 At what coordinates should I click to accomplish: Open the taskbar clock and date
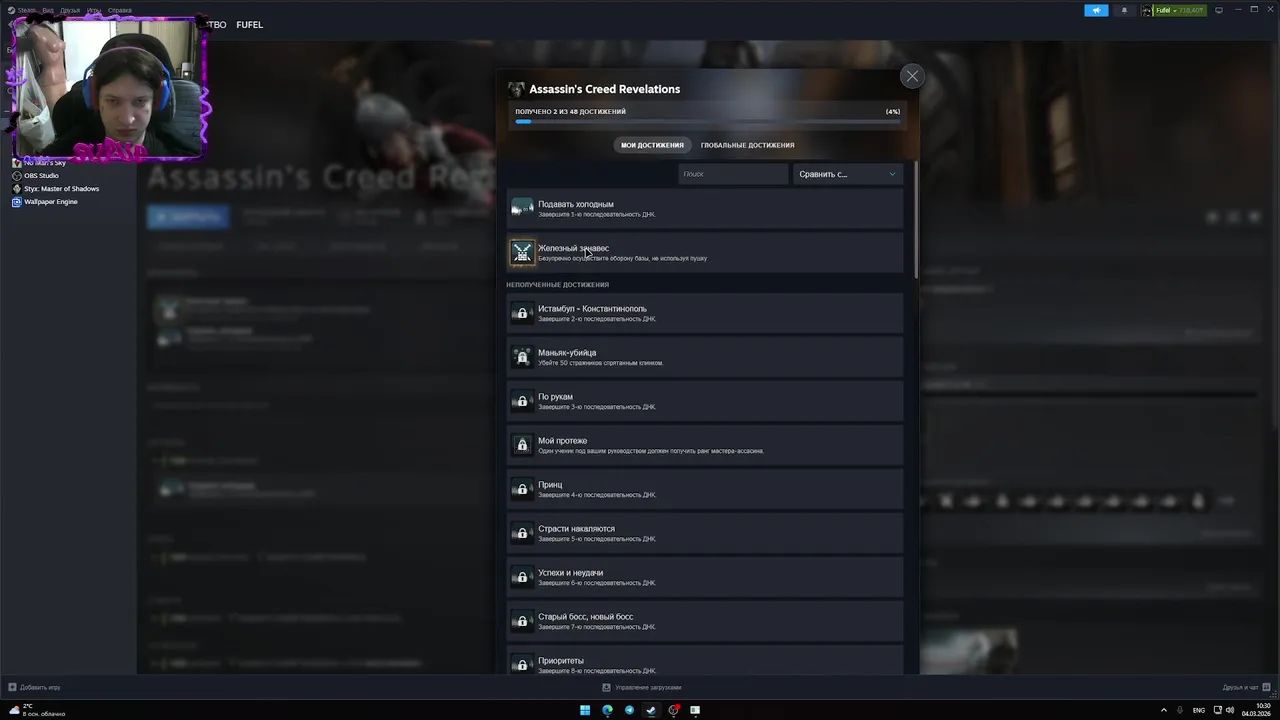tap(1256, 710)
